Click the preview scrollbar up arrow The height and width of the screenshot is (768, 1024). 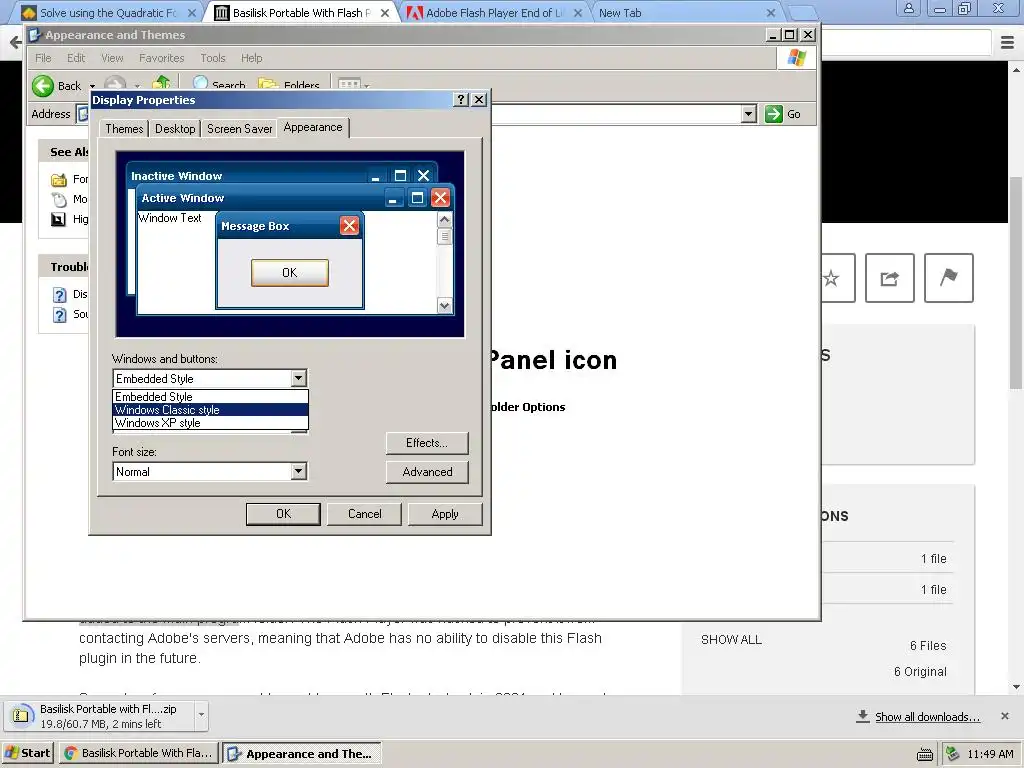coord(445,219)
